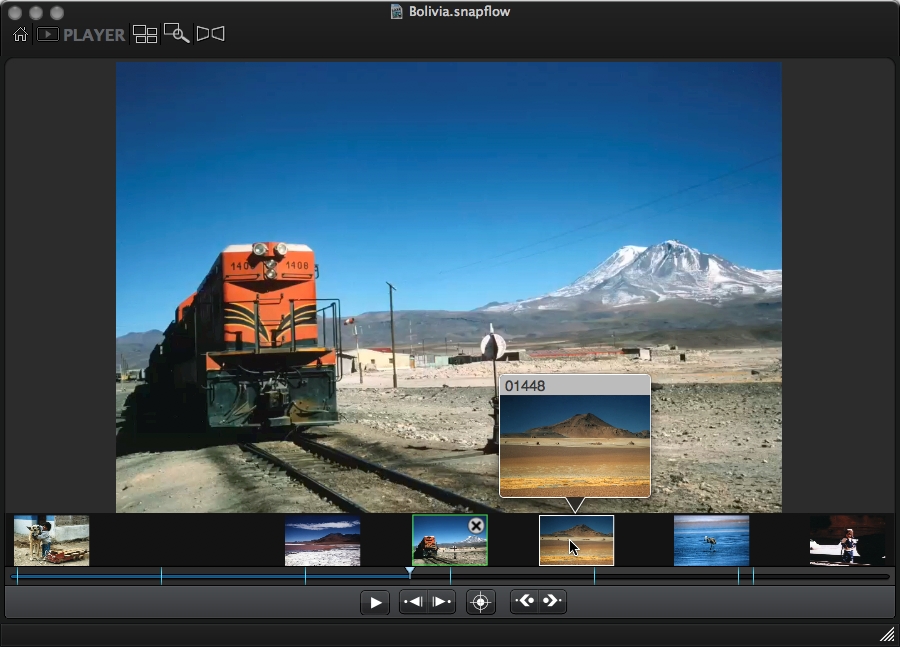Click timeline tick under desert mountain thumbnail

[594, 576]
